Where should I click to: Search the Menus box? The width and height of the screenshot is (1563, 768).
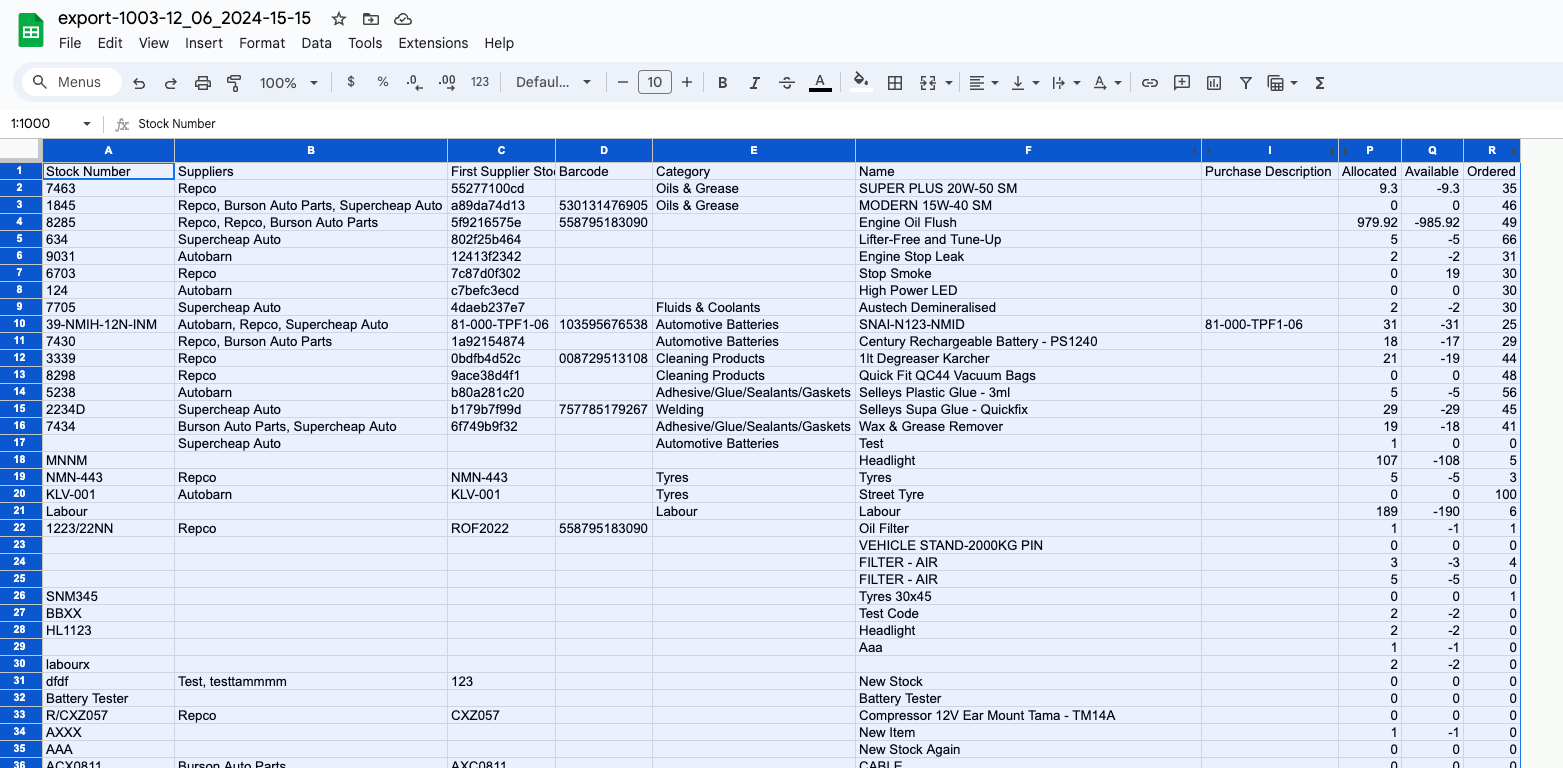(70, 82)
